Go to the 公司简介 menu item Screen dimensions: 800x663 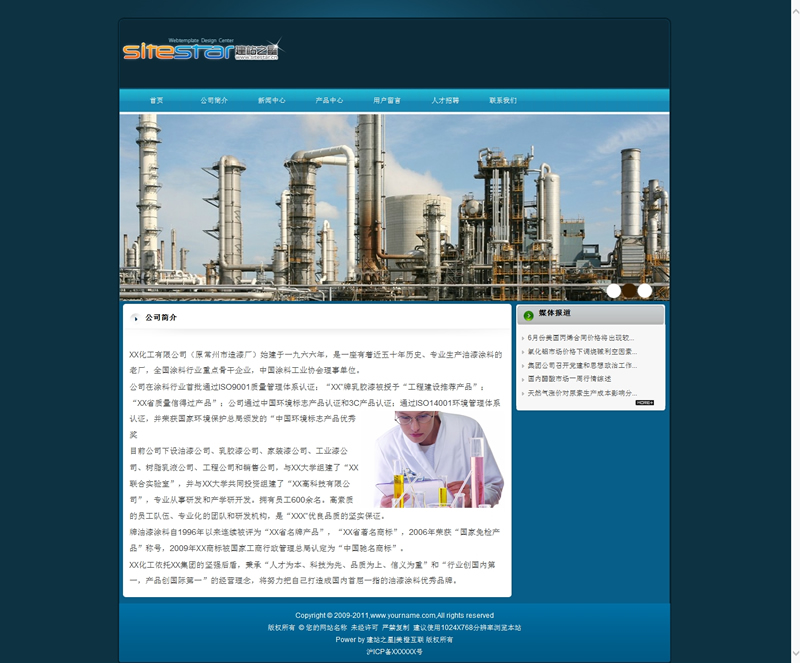tap(214, 101)
